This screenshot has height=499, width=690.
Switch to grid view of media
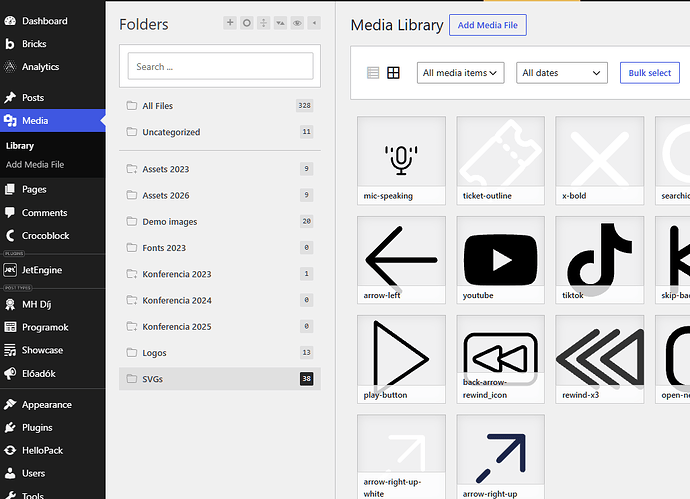tap(393, 73)
